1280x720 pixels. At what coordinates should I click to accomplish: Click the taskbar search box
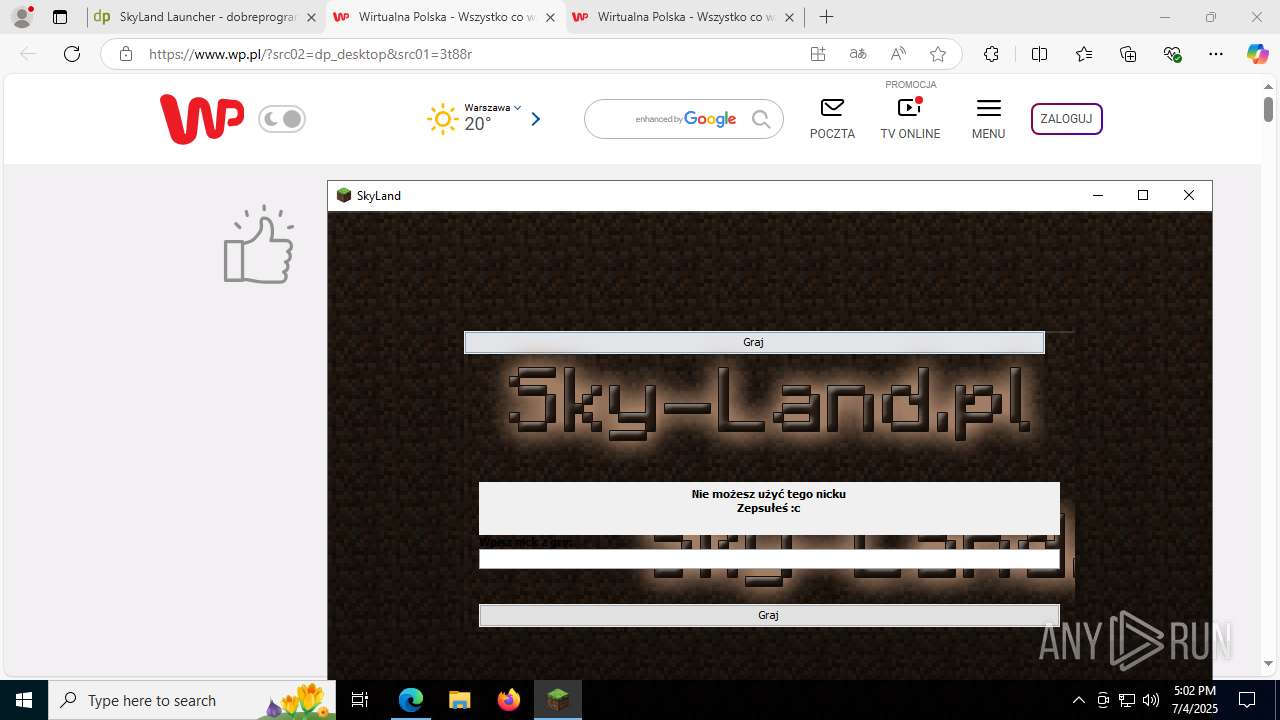pyautogui.click(x=192, y=700)
